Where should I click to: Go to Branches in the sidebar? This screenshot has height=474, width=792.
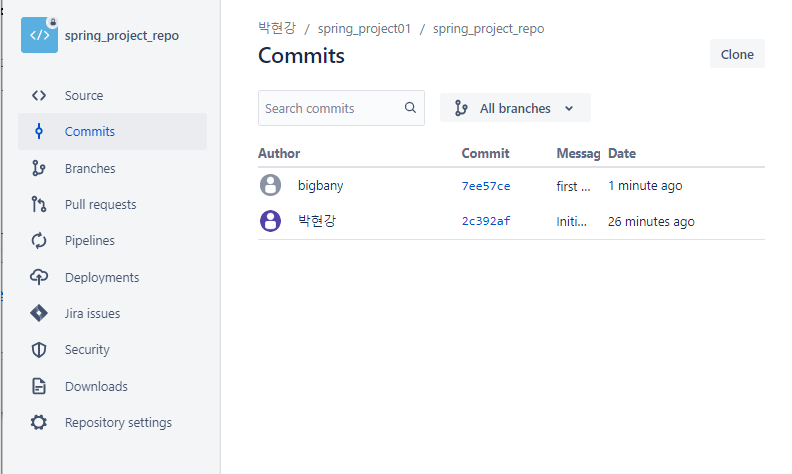(112, 168)
